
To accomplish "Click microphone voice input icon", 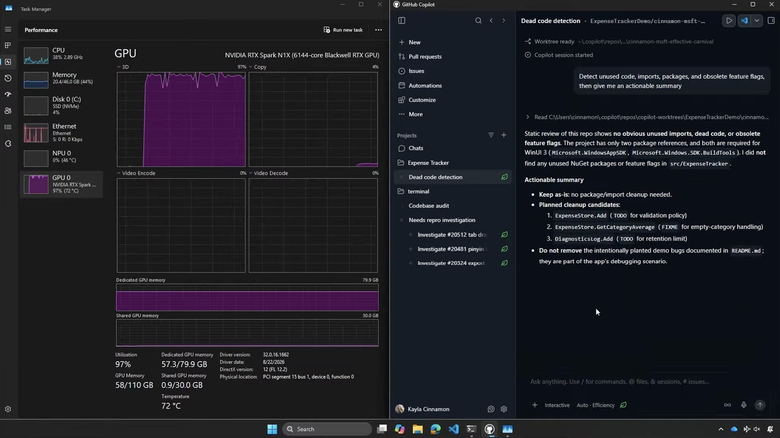I will tap(744, 405).
